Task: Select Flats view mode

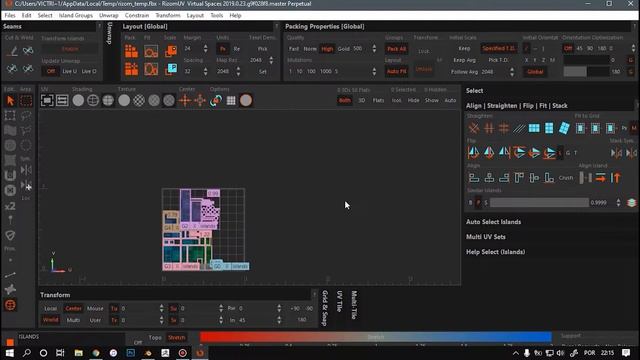Action: (378, 100)
